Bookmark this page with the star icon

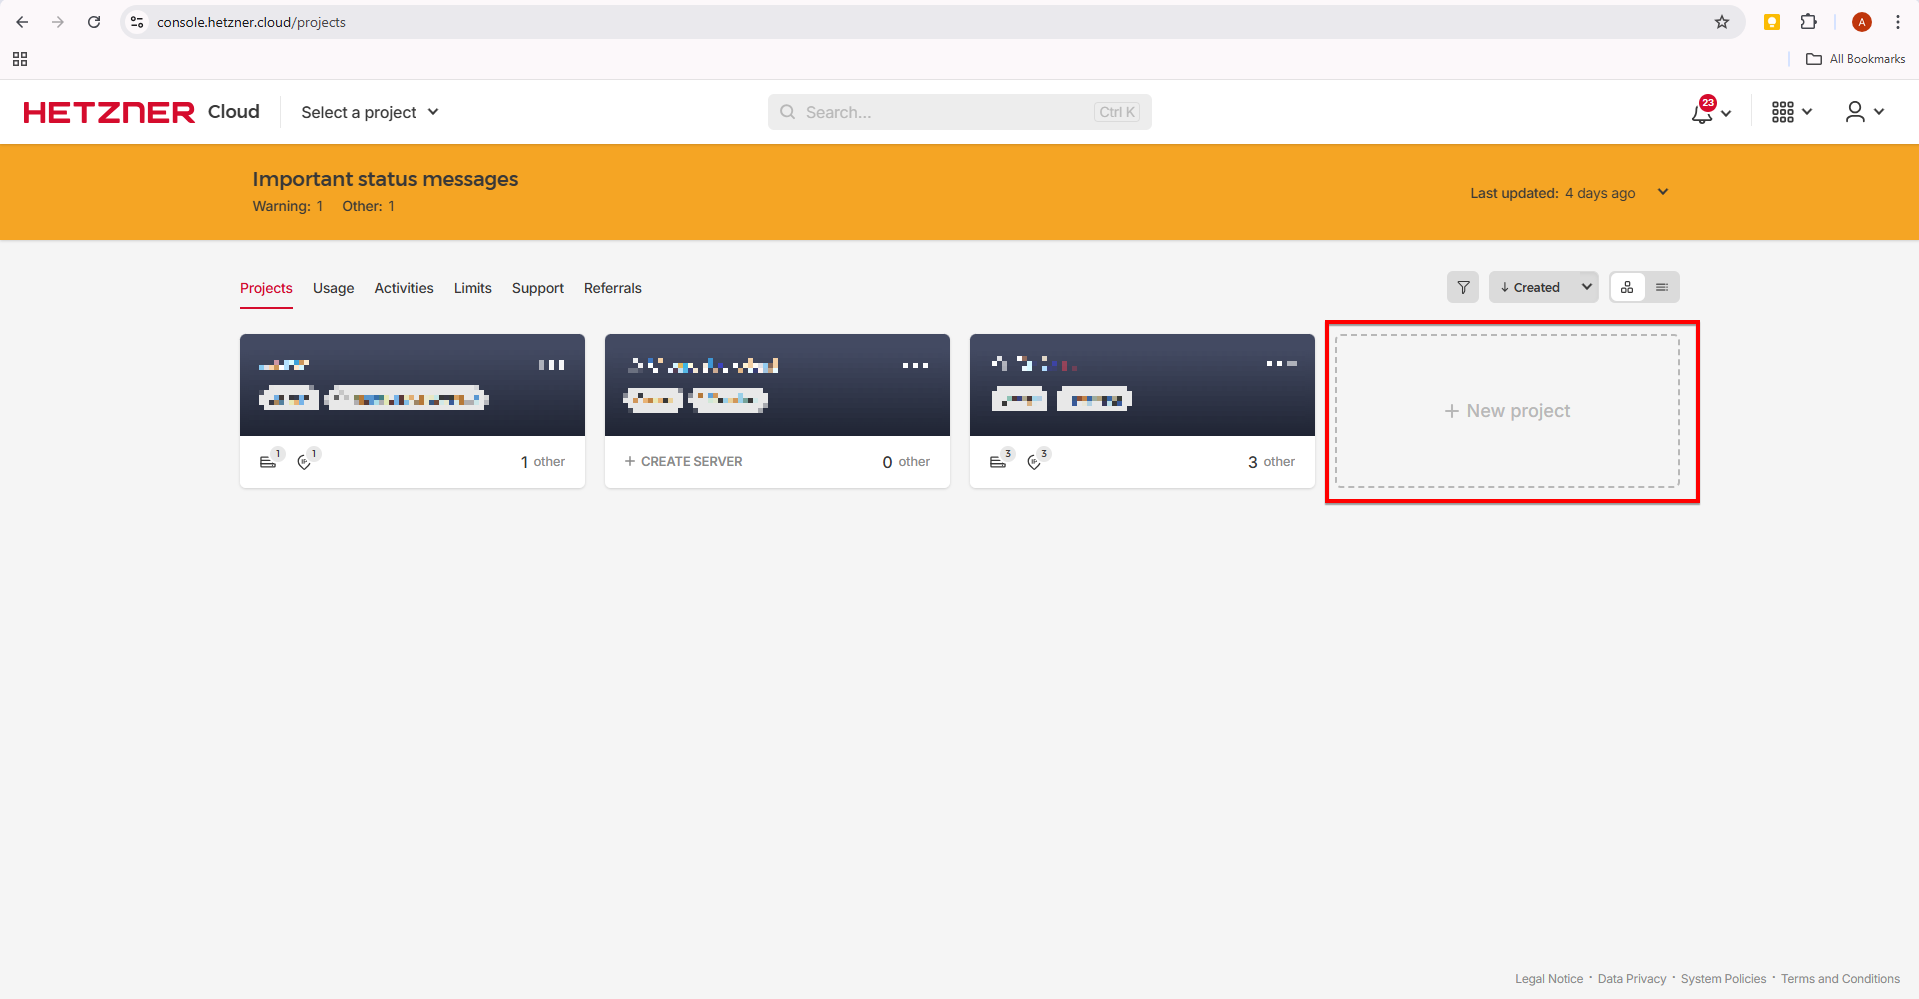click(x=1722, y=22)
